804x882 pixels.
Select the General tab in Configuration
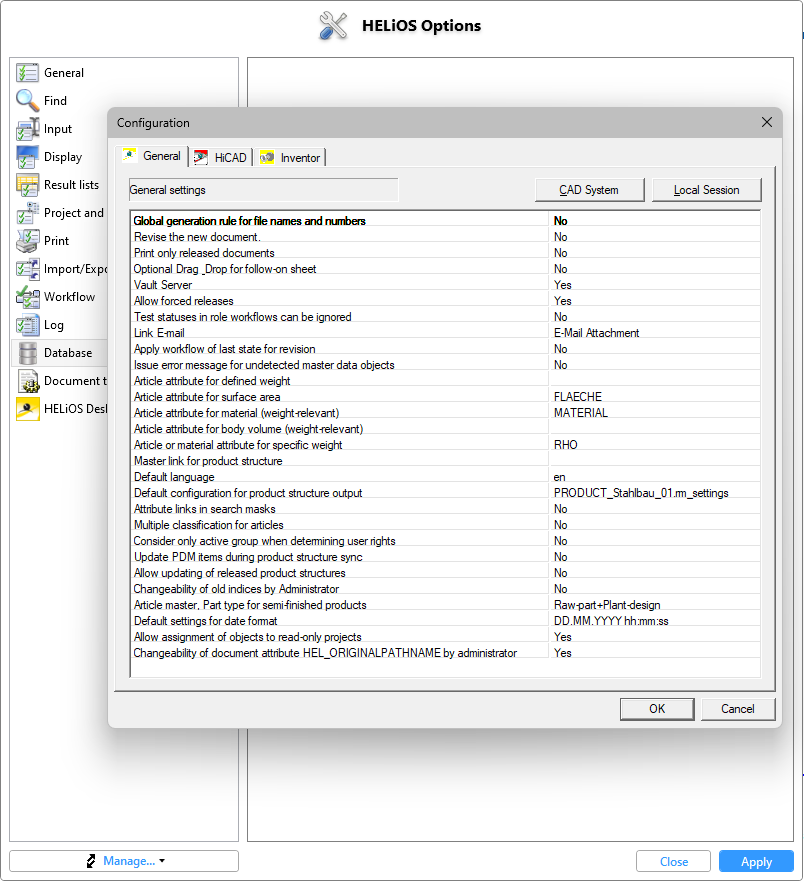pyautogui.click(x=152, y=156)
